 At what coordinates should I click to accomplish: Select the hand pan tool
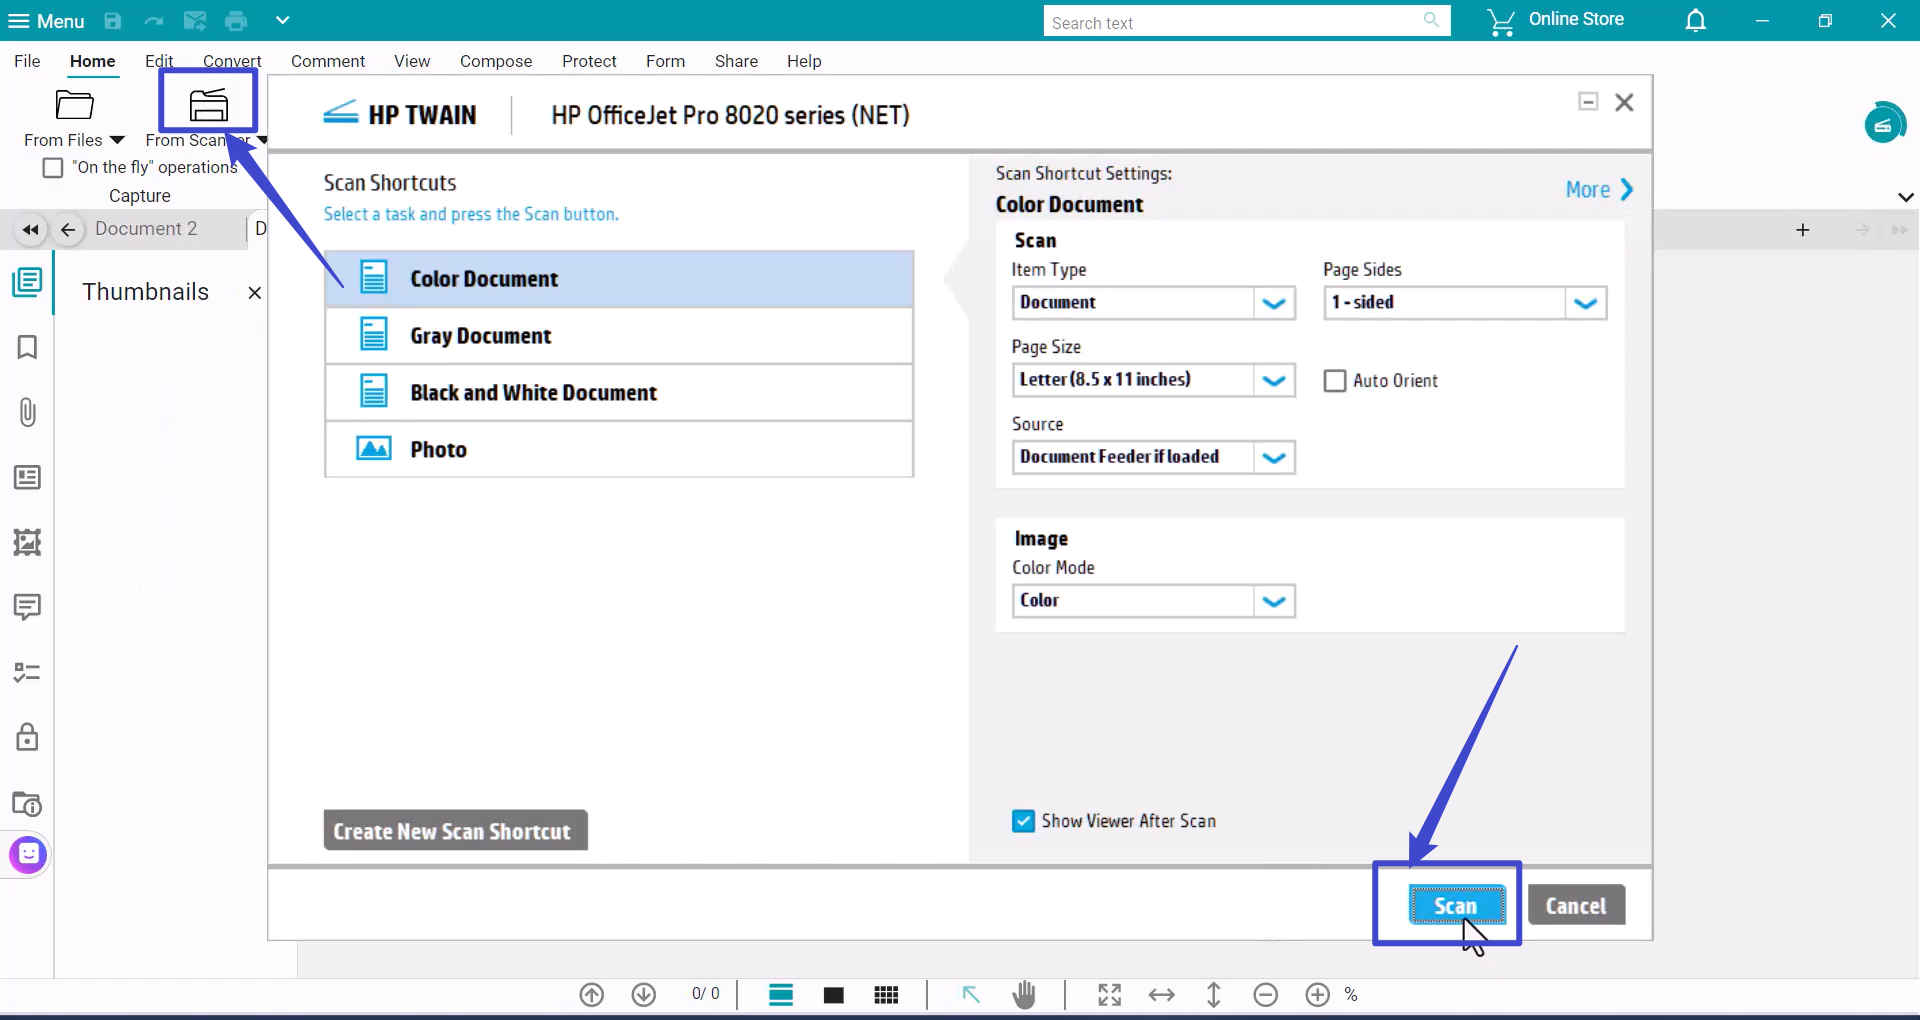1024,995
